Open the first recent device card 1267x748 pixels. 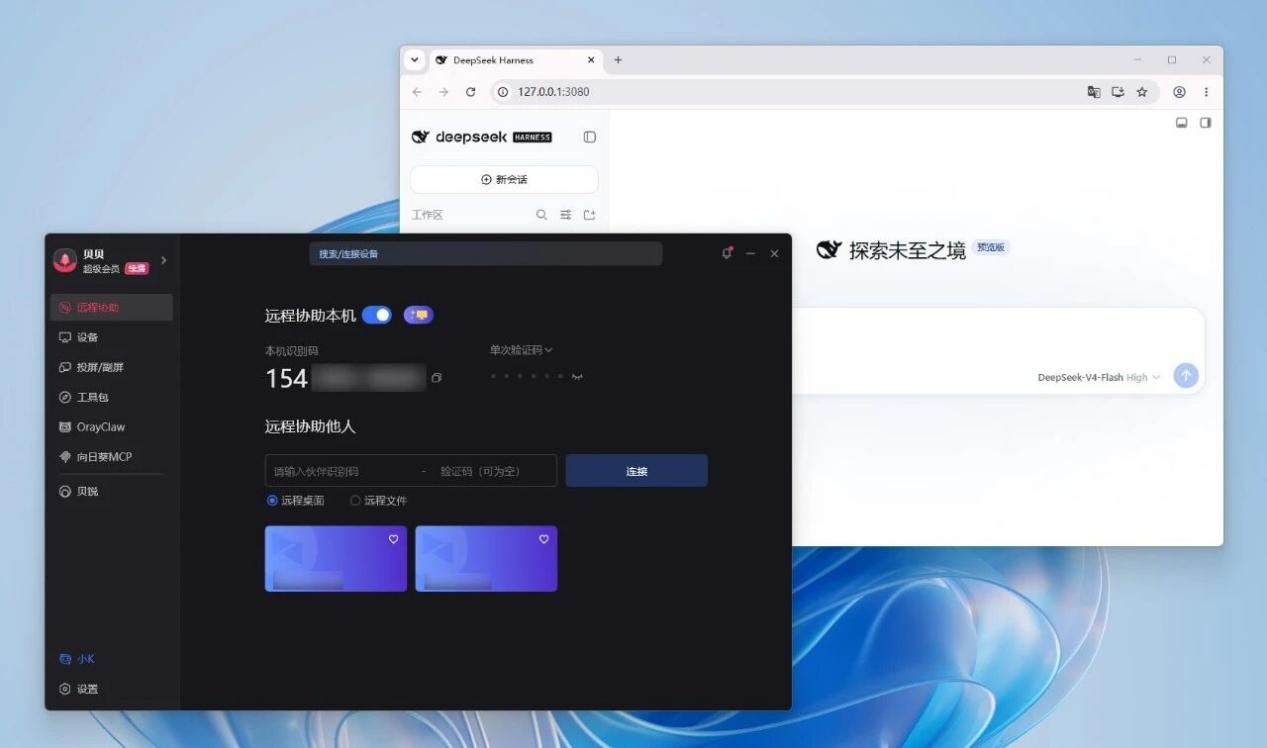[x=336, y=559]
